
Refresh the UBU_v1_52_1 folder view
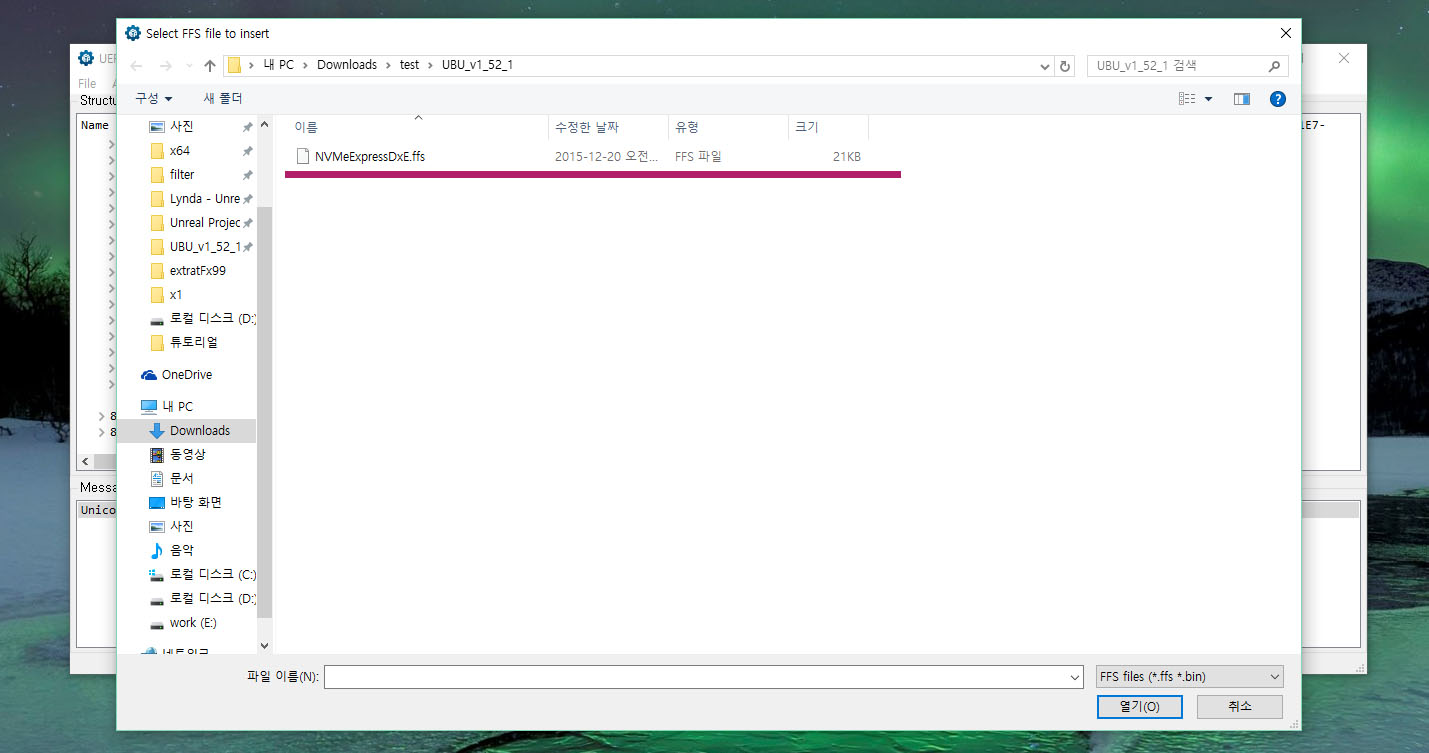[x=1065, y=66]
